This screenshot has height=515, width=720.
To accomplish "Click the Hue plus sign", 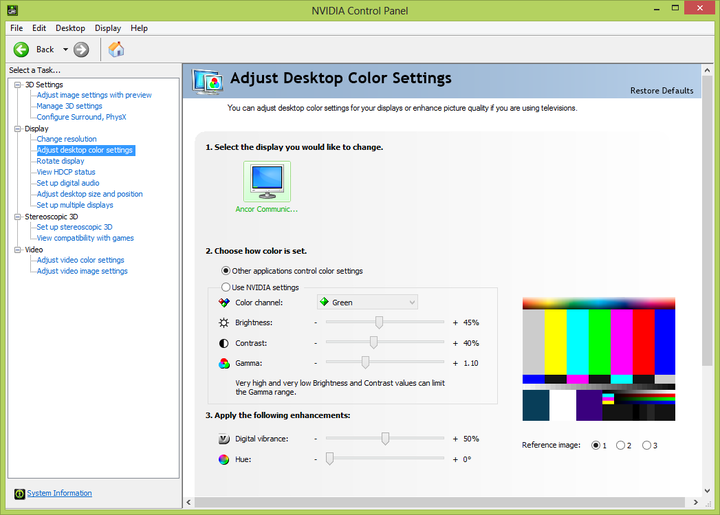I will click(455, 459).
